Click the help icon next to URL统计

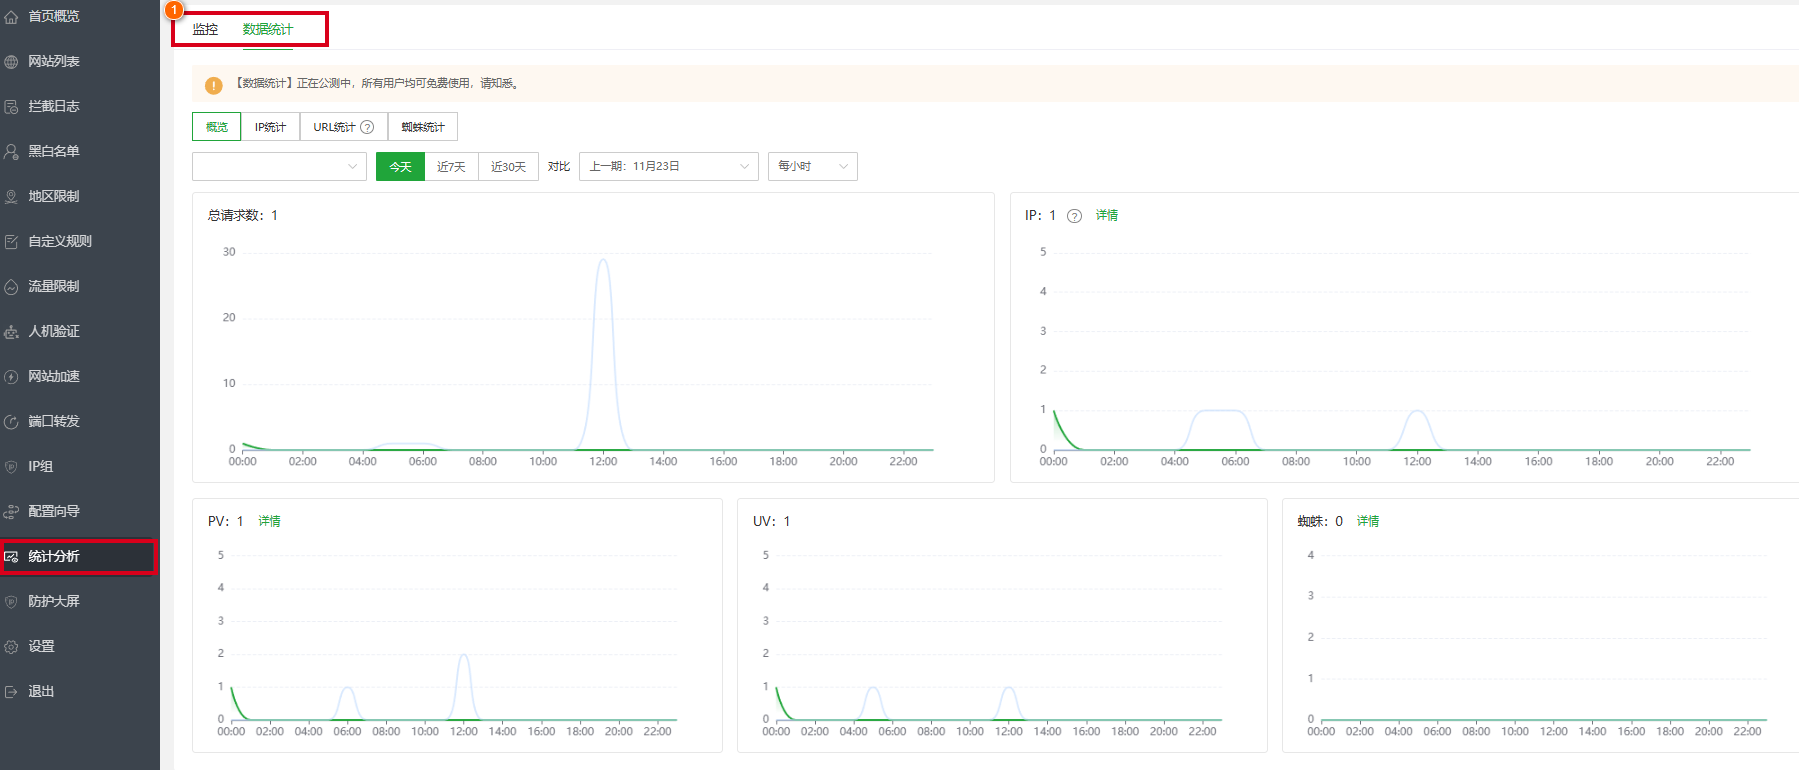click(x=367, y=127)
